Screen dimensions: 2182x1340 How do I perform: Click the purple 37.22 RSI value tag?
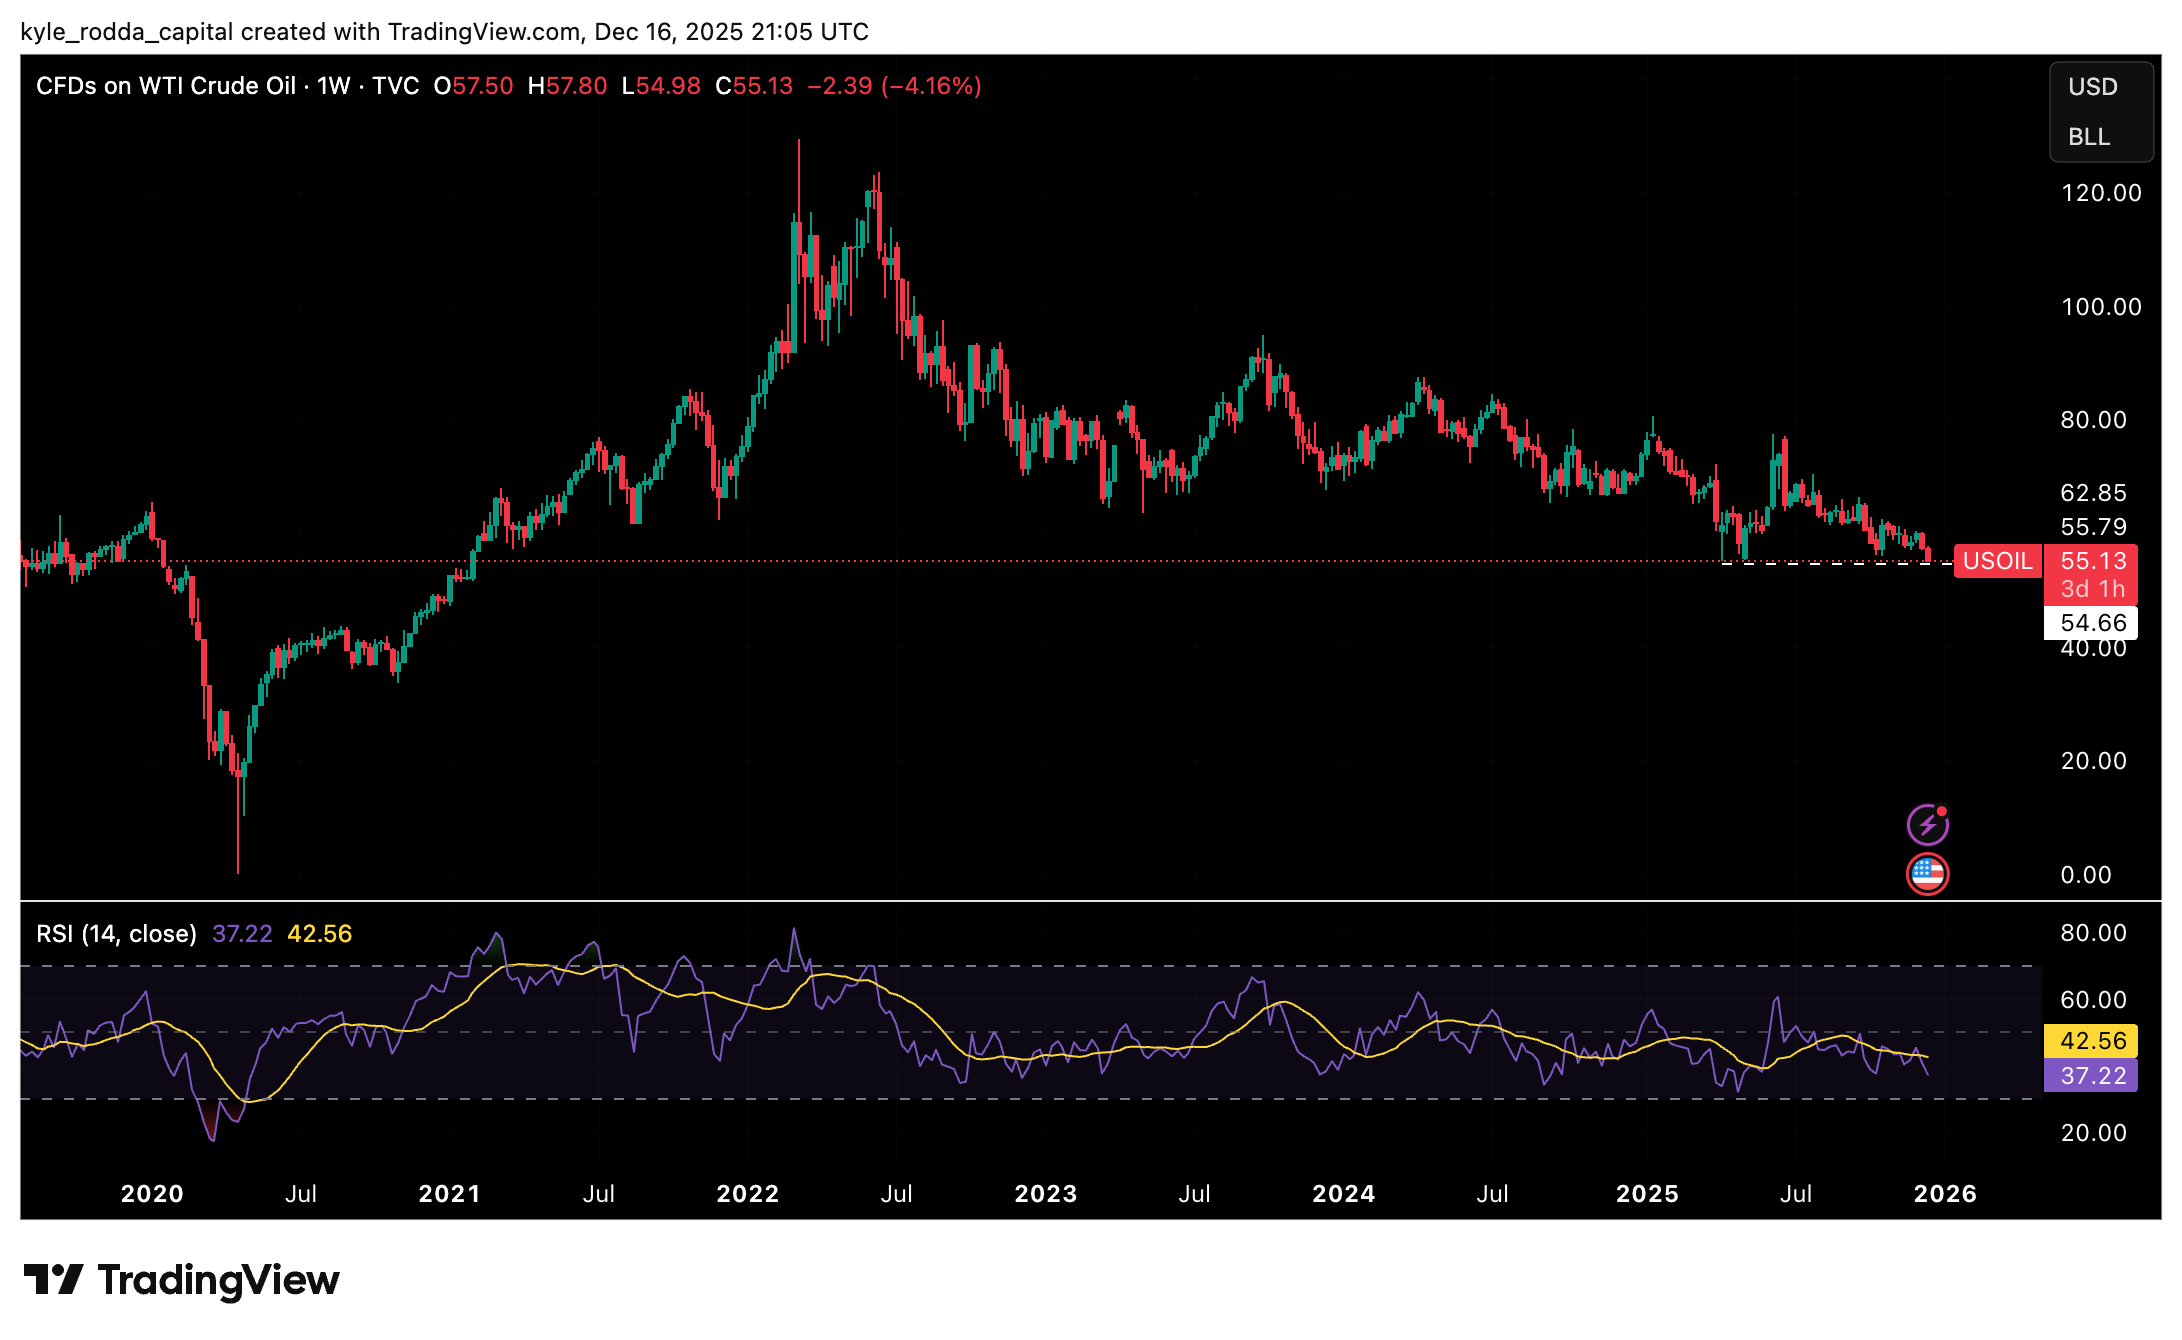pos(2092,1076)
